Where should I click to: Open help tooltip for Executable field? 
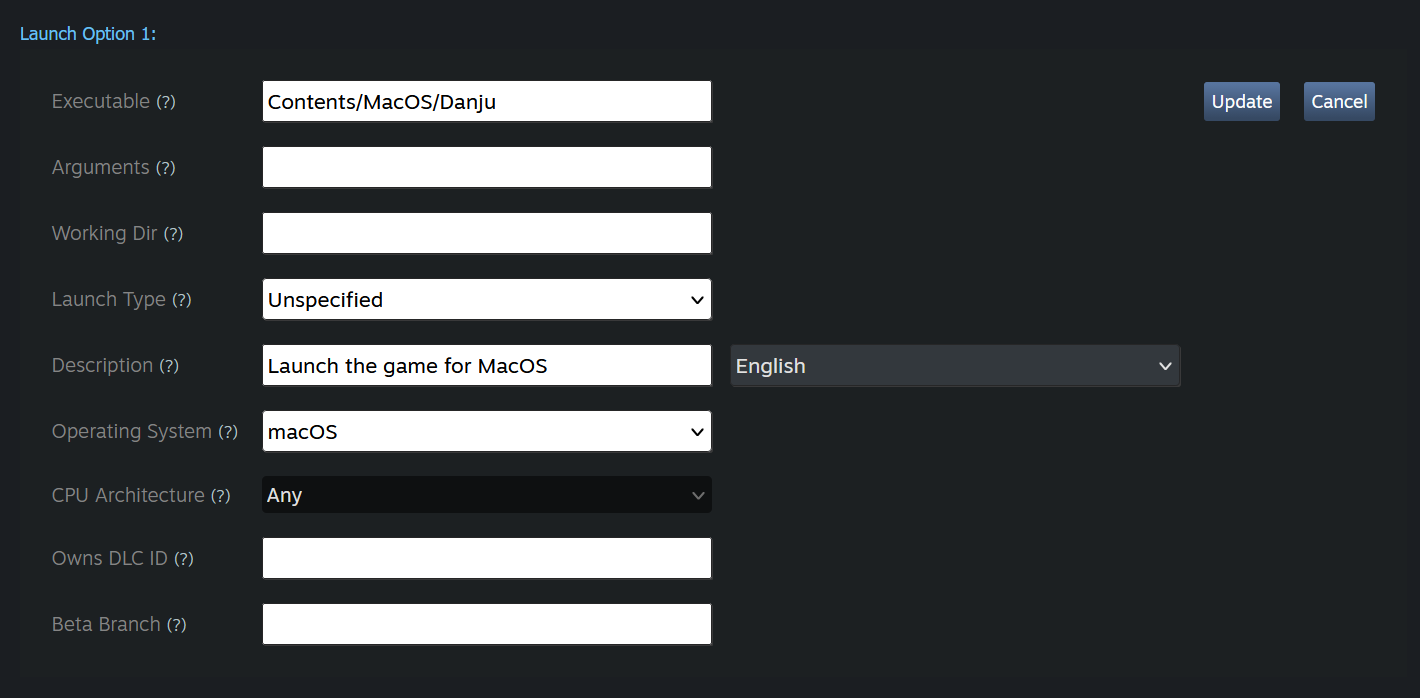tap(168, 102)
